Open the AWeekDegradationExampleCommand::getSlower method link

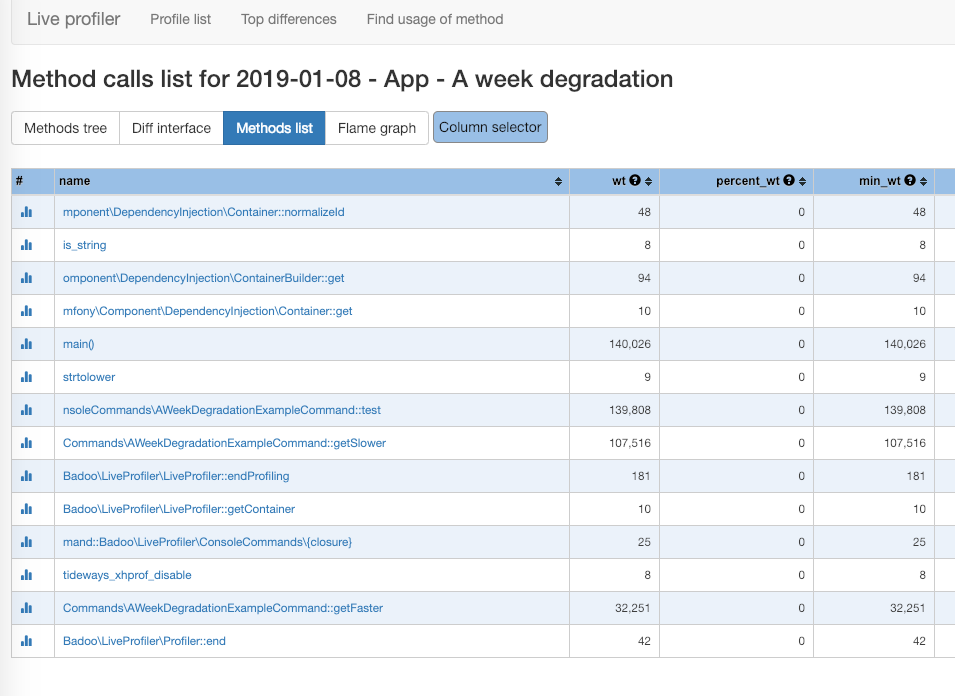[x=224, y=443]
